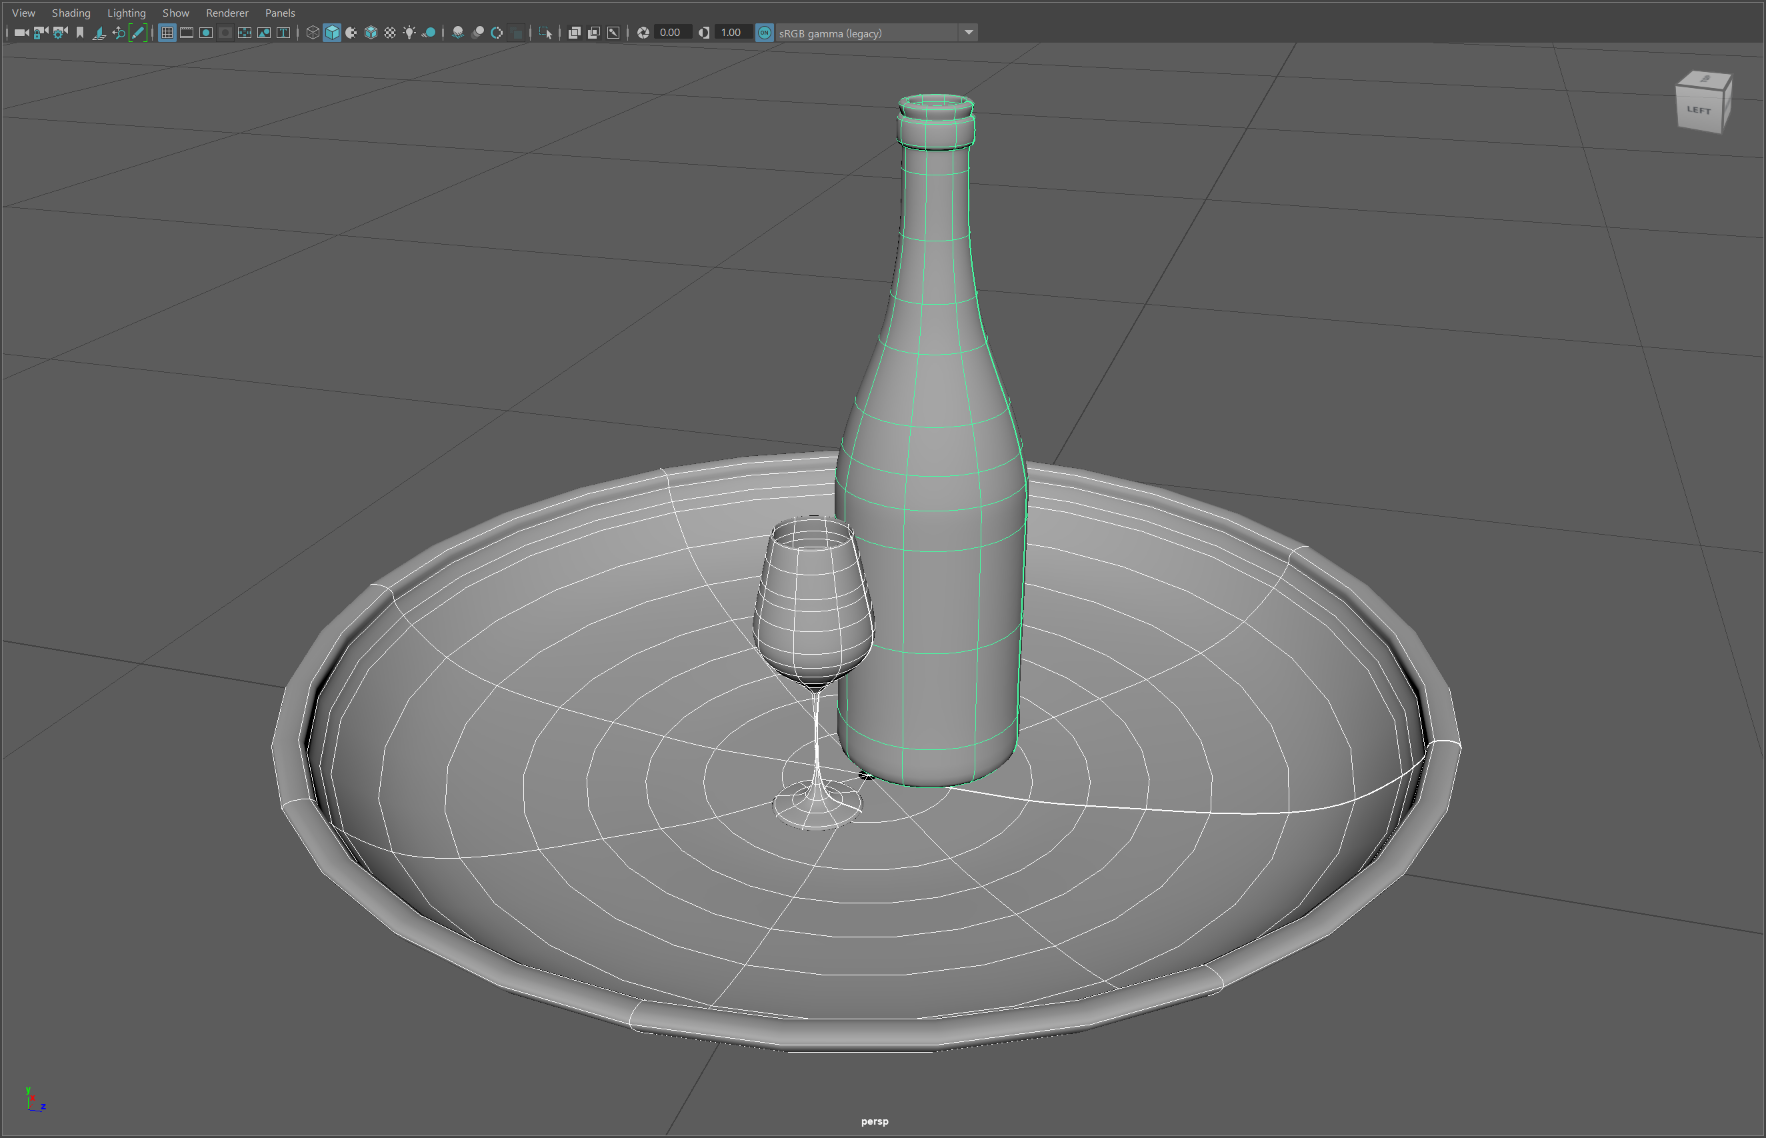Toggle Wireframe on Shaded
Image resolution: width=1766 pixels, height=1138 pixels.
pyautogui.click(x=371, y=33)
